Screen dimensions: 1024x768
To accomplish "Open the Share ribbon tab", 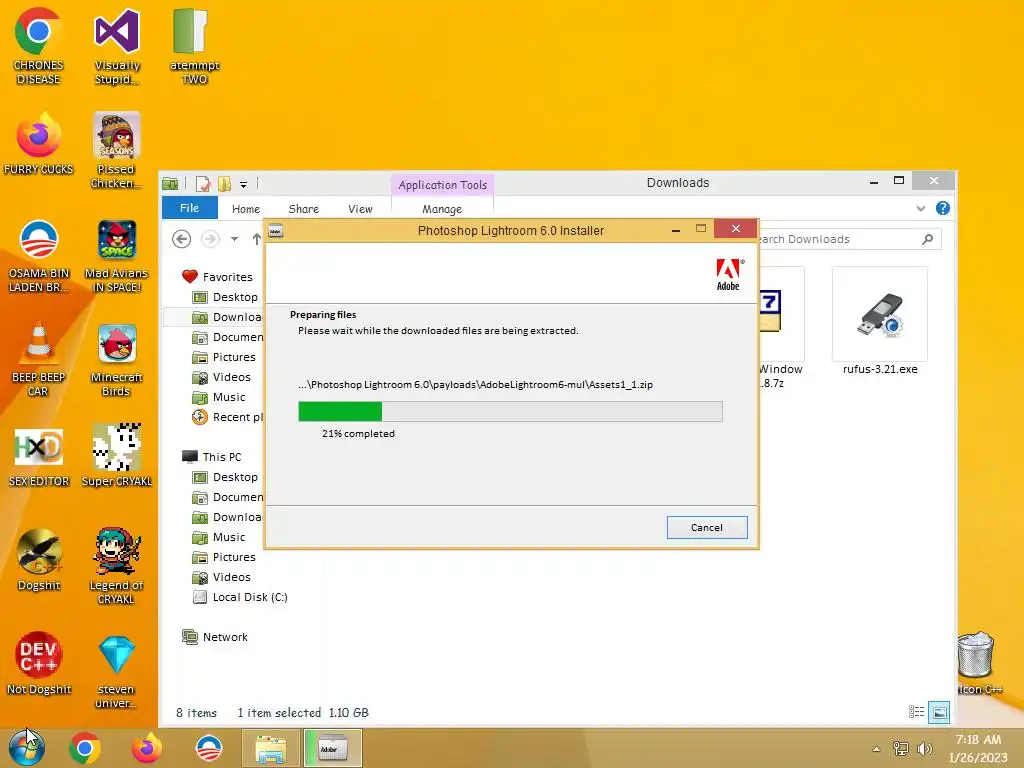I will tap(304, 209).
